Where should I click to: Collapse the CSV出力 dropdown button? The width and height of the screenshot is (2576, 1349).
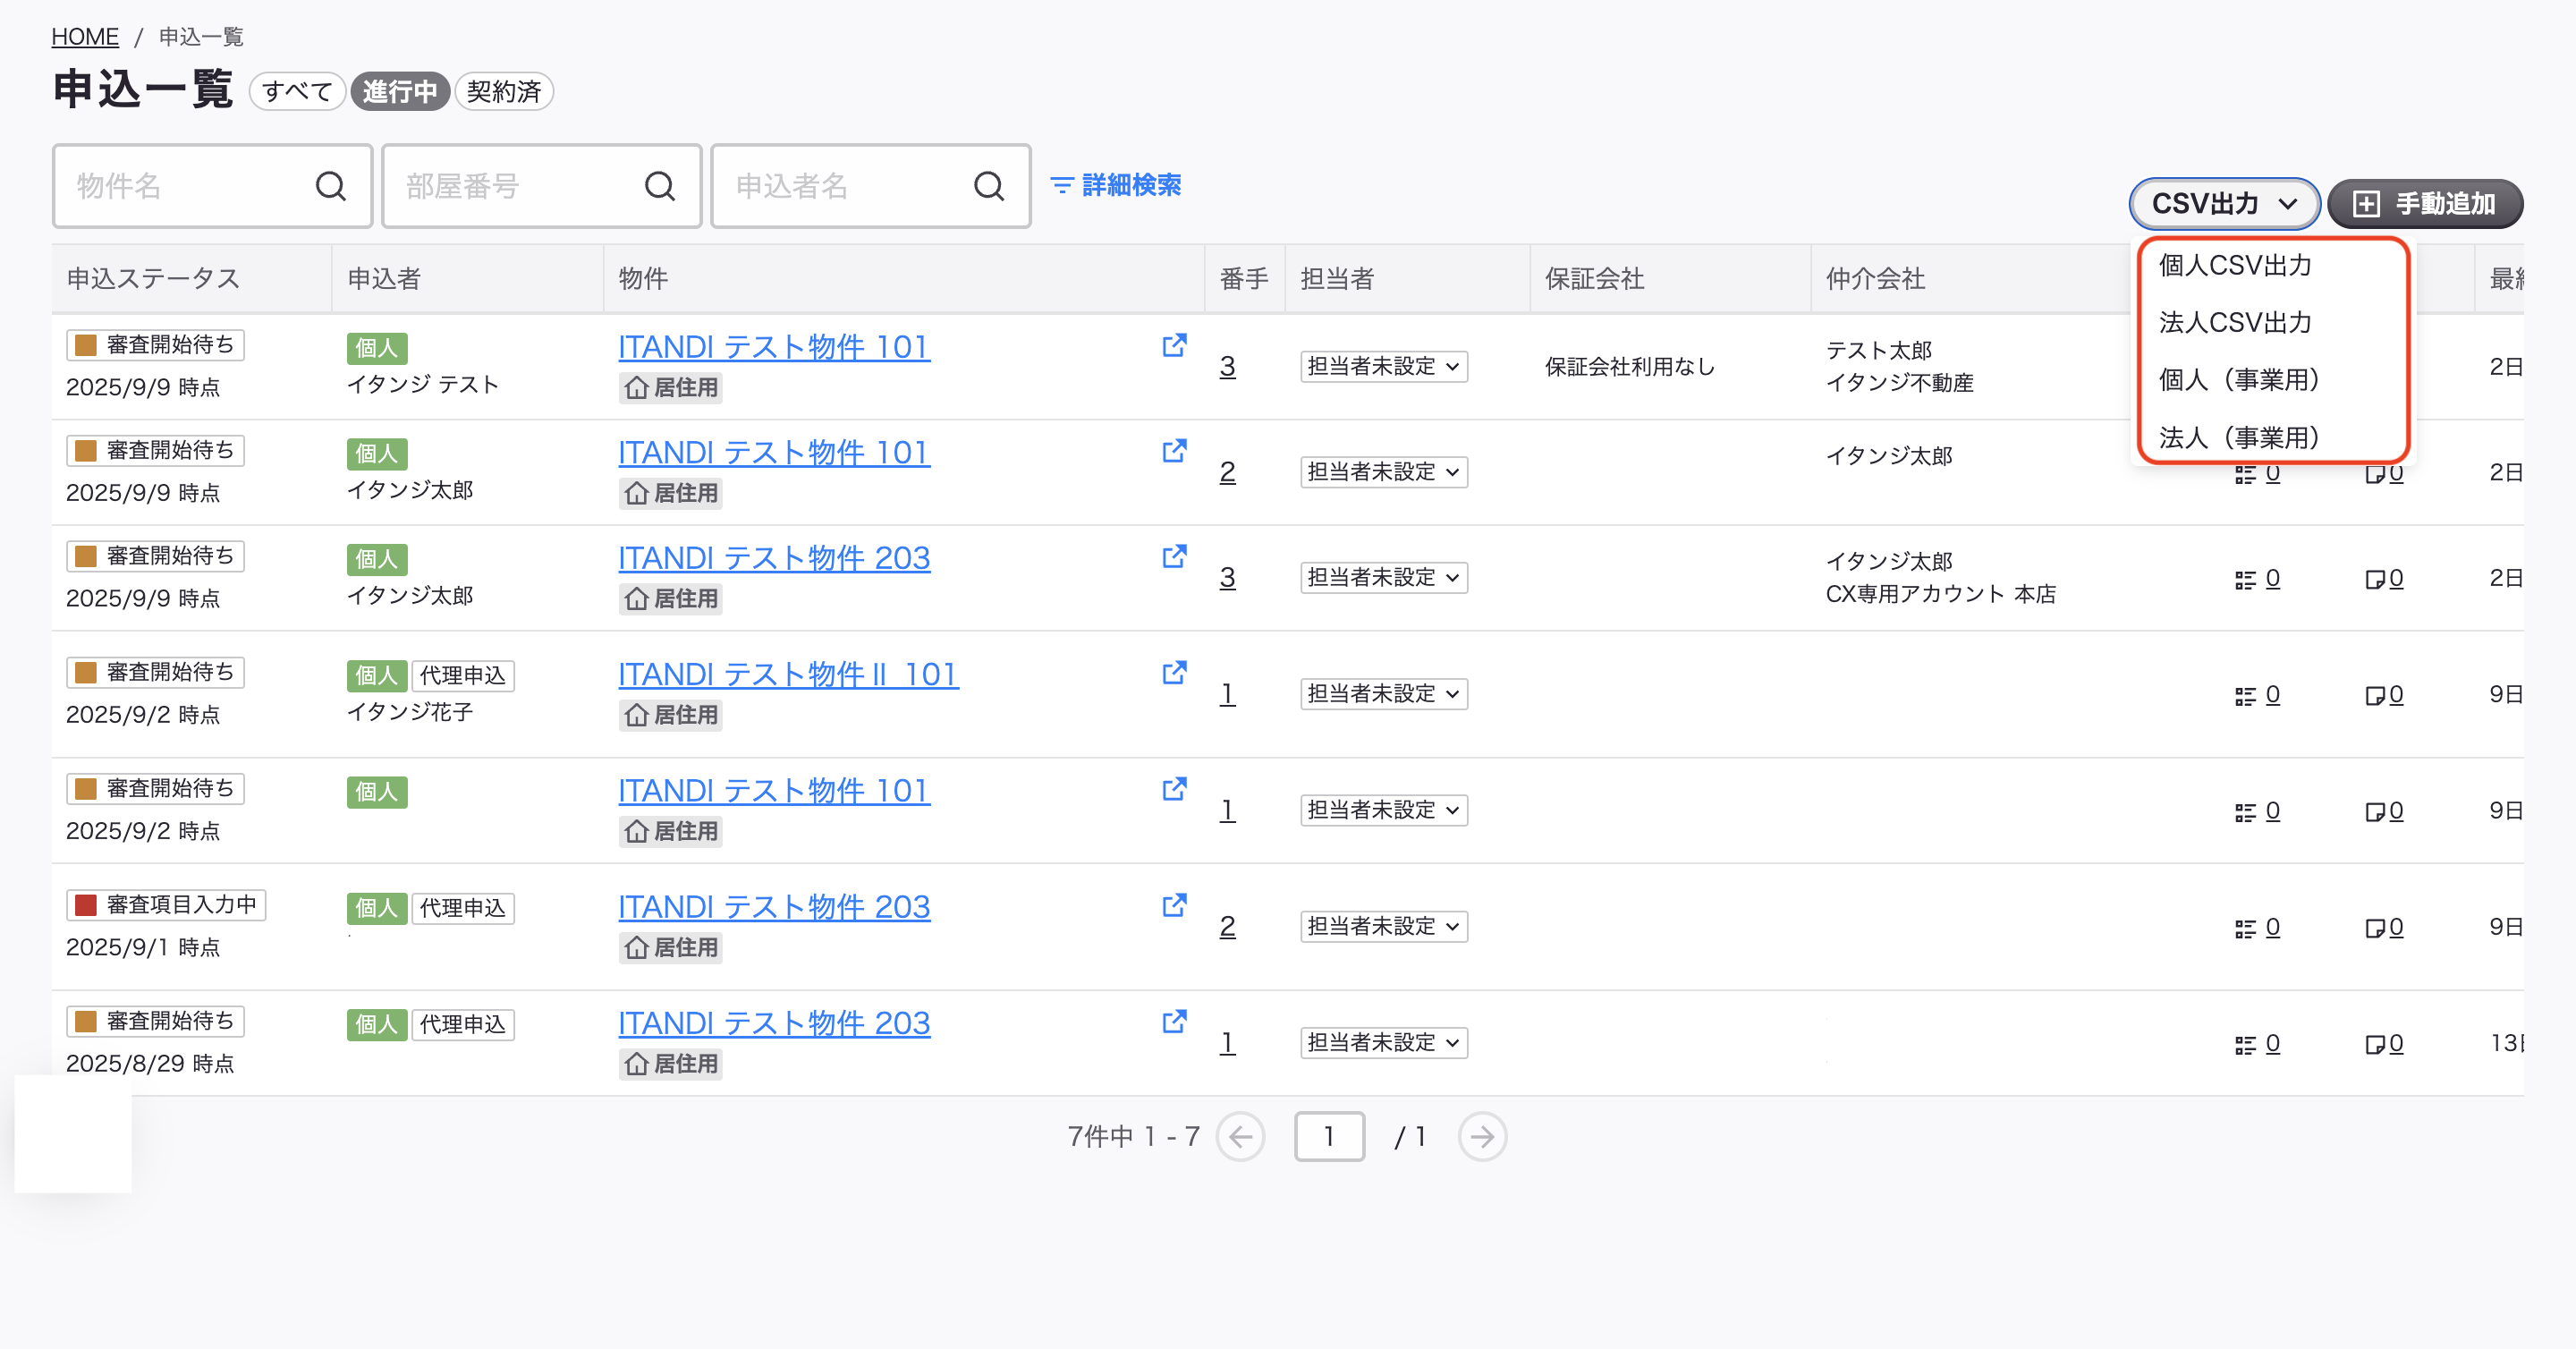pyautogui.click(x=2224, y=204)
